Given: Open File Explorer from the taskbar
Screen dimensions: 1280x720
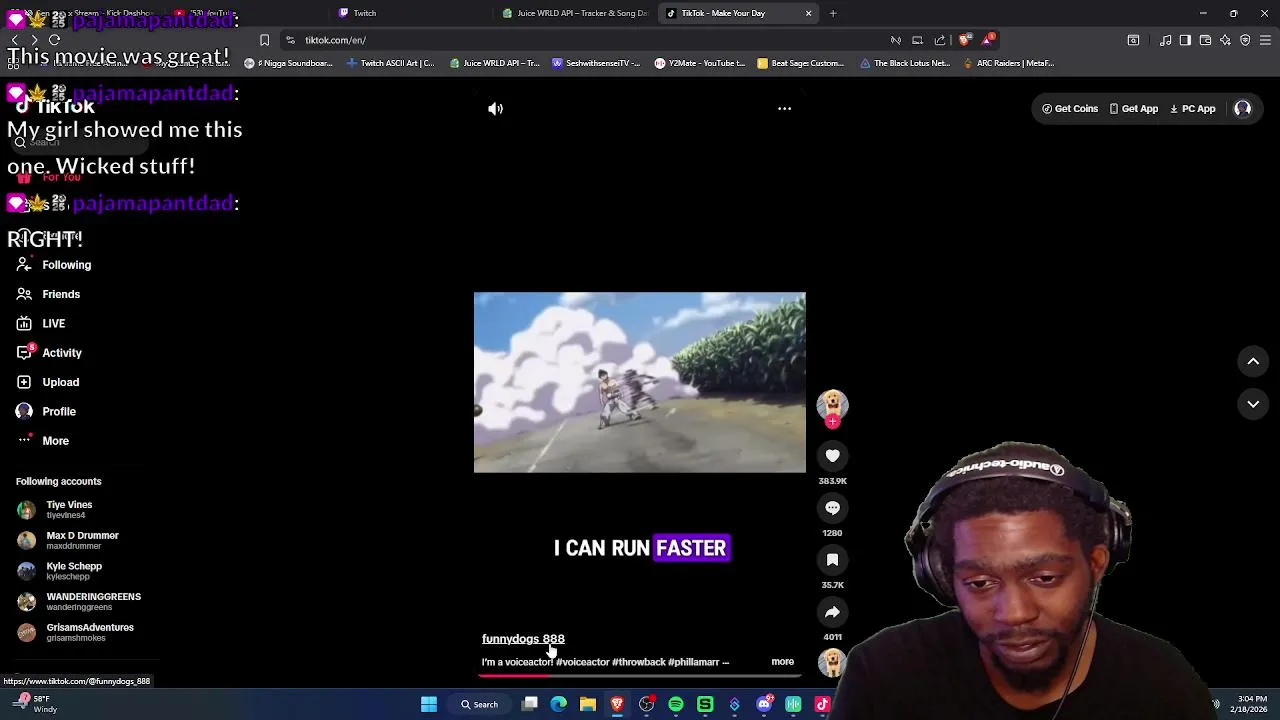Looking at the screenshot, I should click(x=588, y=705).
